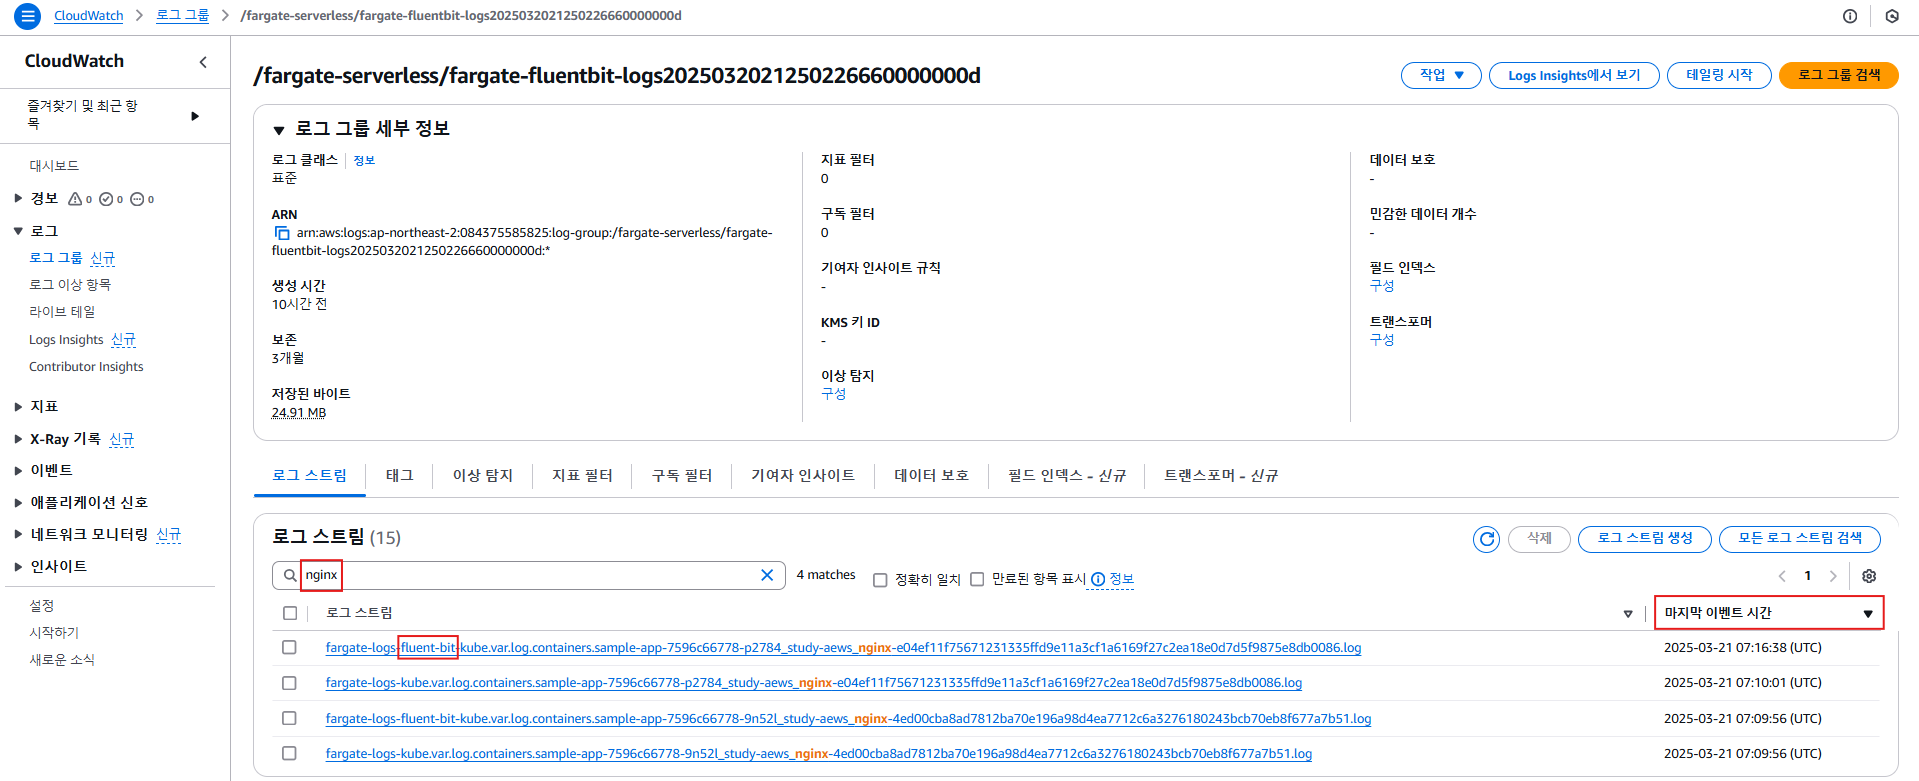
Task: Switch to the 트랜스포머 tab
Action: point(1221,476)
